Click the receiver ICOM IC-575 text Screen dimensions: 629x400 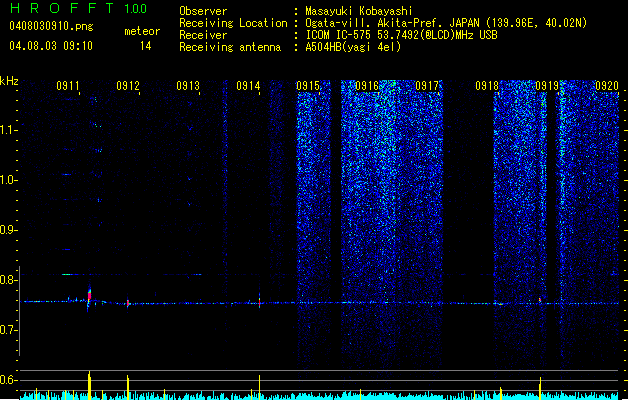401,35
